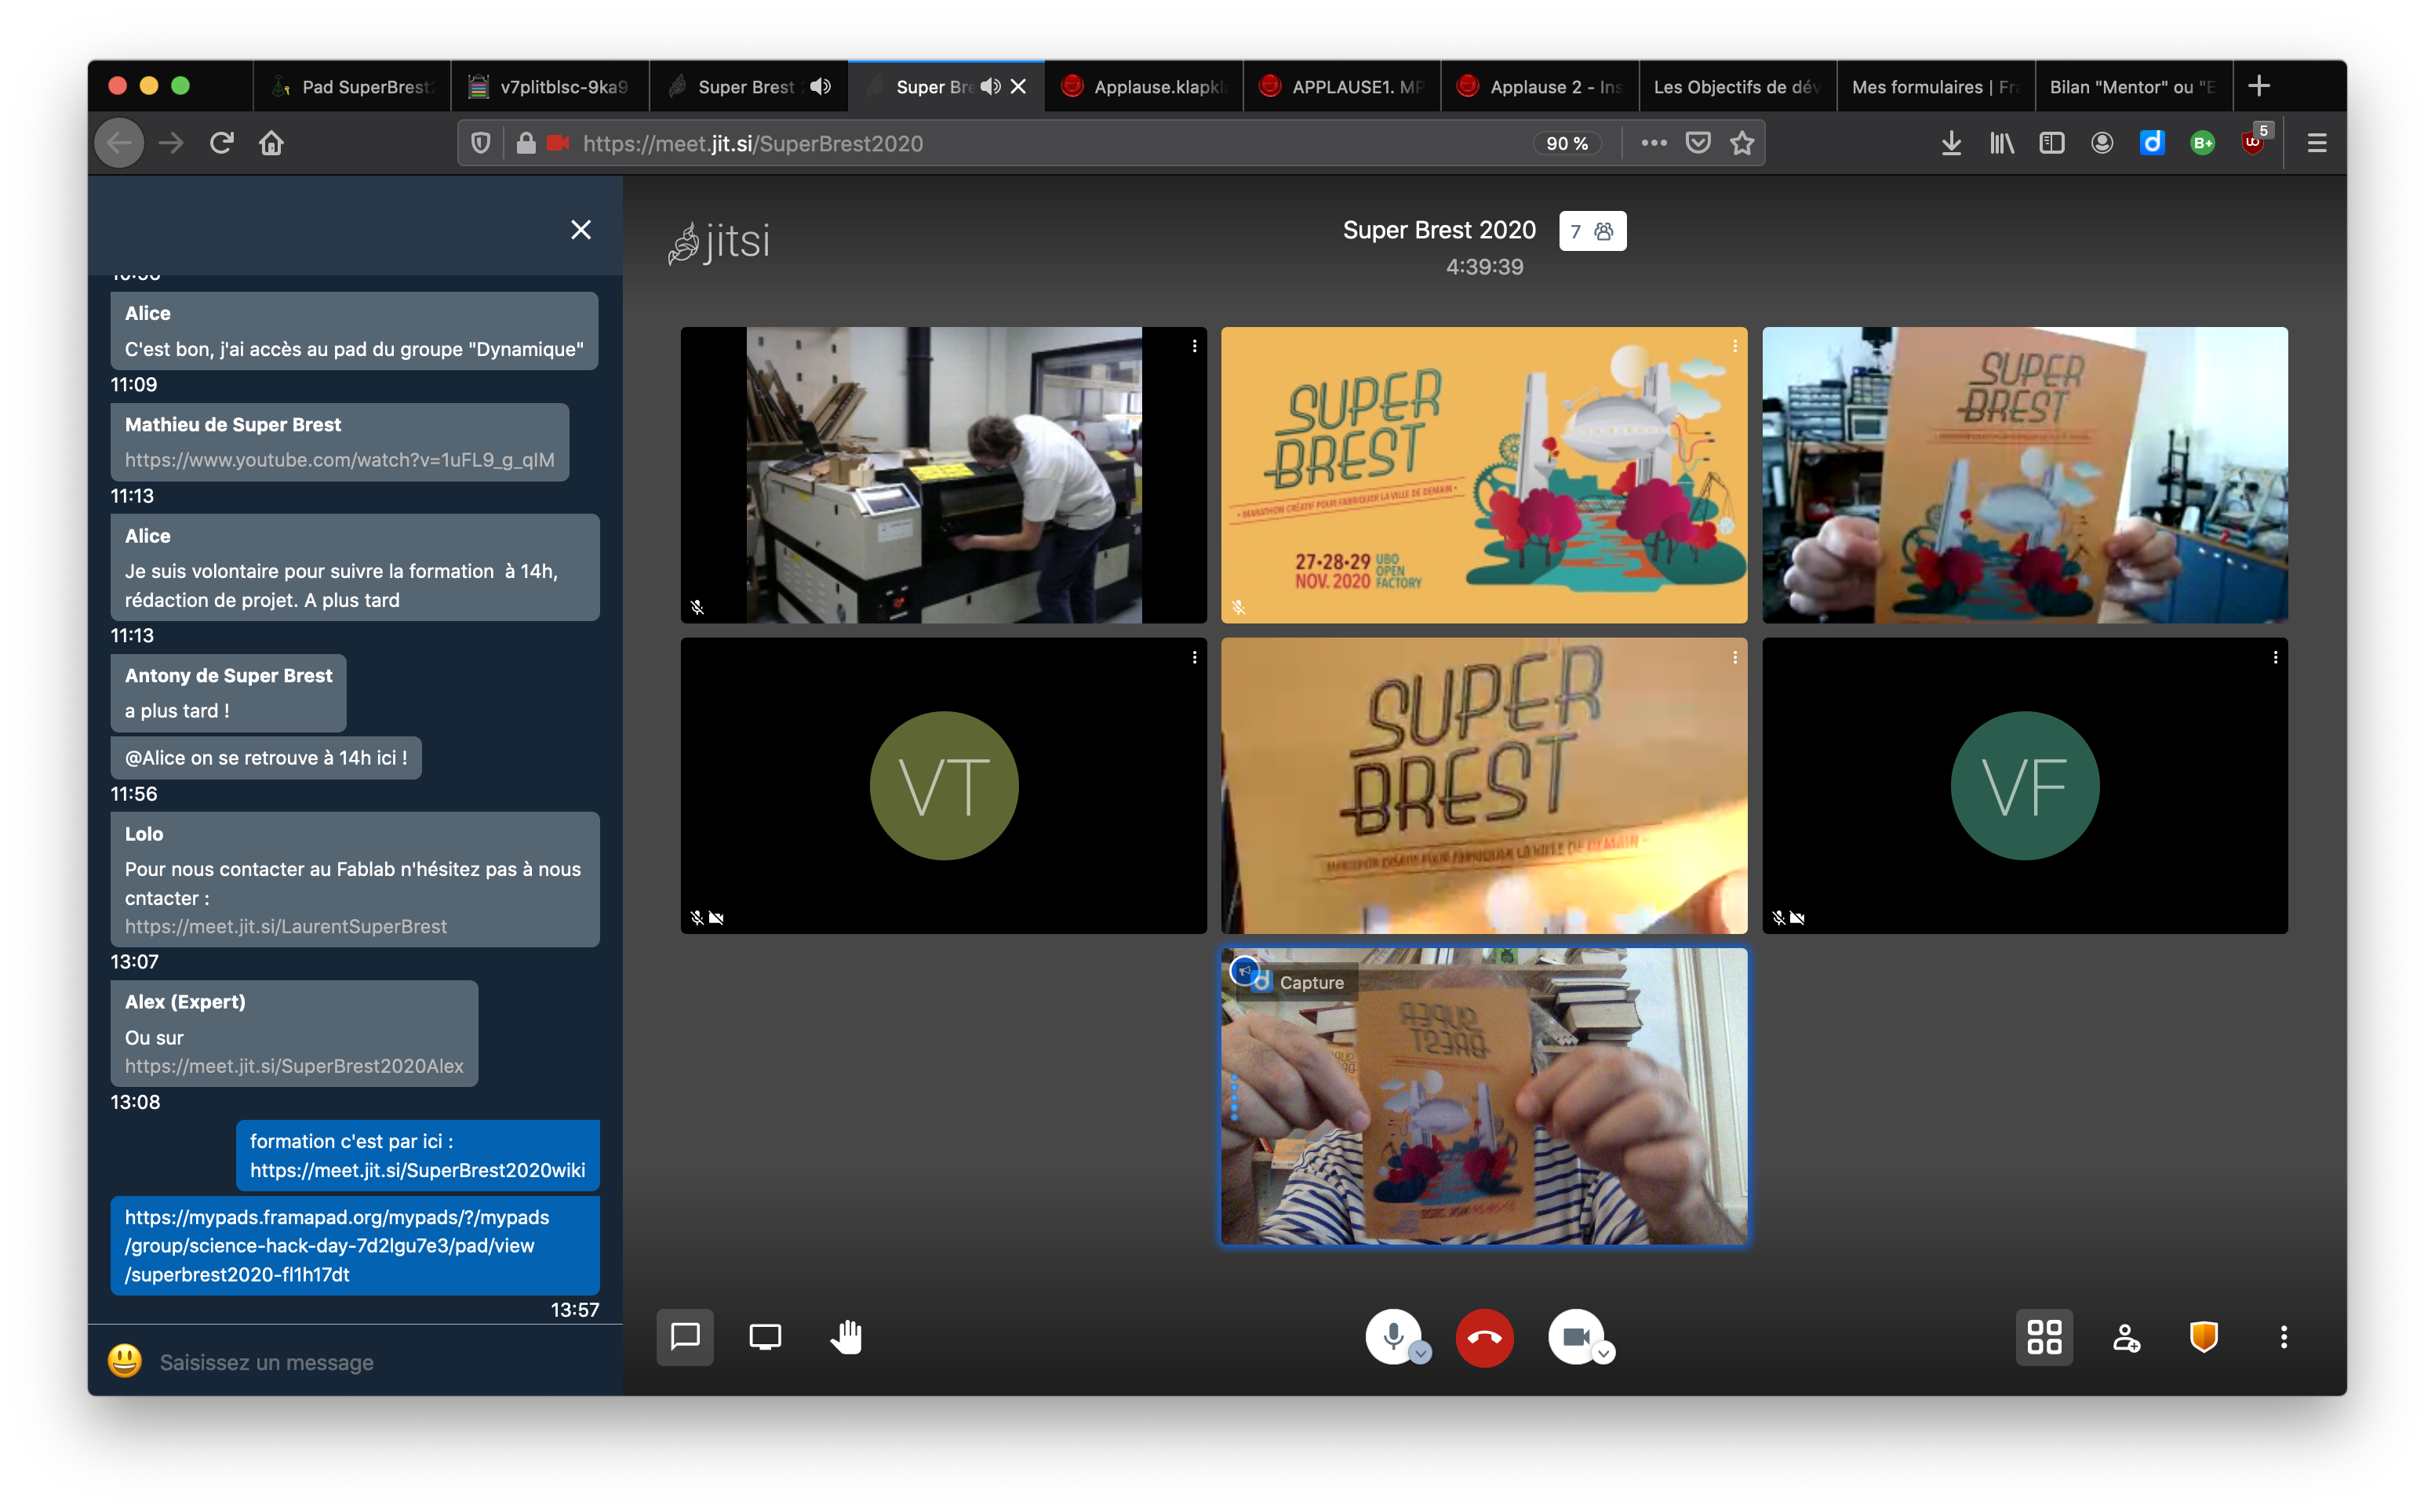Open the library bookmarks icon
Image resolution: width=2435 pixels, height=1512 pixels.
[2002, 143]
